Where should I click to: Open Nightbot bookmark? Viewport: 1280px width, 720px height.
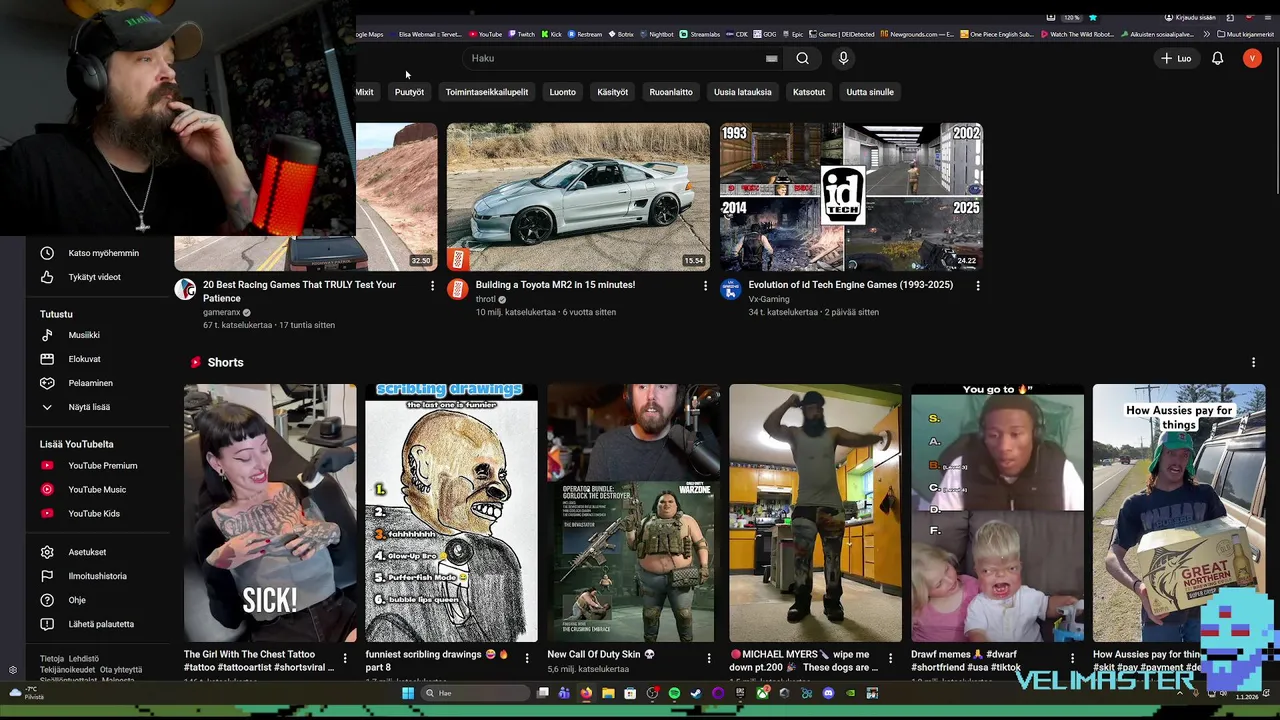click(x=656, y=34)
